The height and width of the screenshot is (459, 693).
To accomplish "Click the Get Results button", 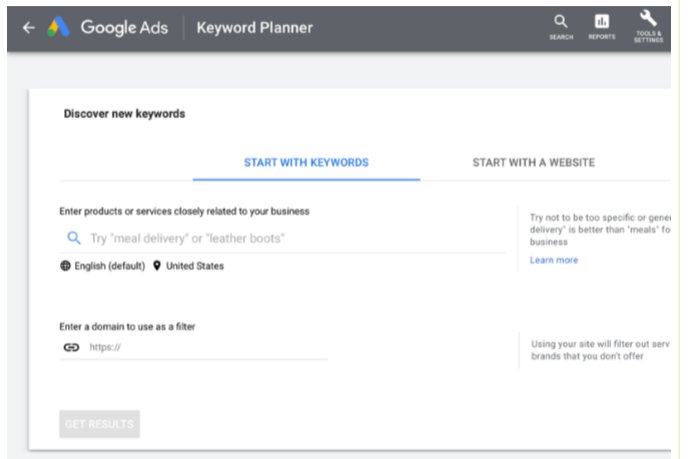I will point(99,424).
